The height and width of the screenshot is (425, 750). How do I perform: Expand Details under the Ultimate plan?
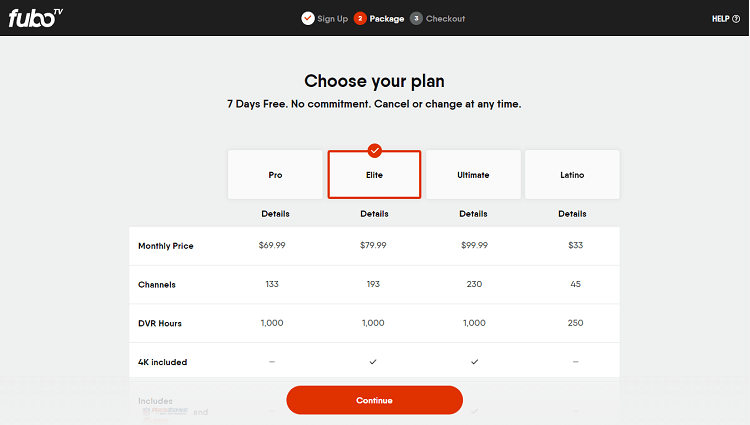point(474,214)
